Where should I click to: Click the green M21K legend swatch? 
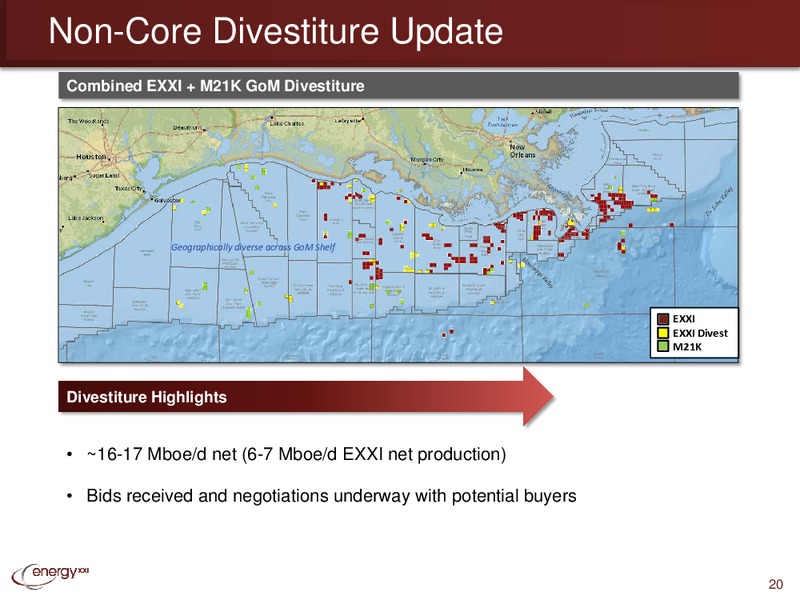click(663, 346)
